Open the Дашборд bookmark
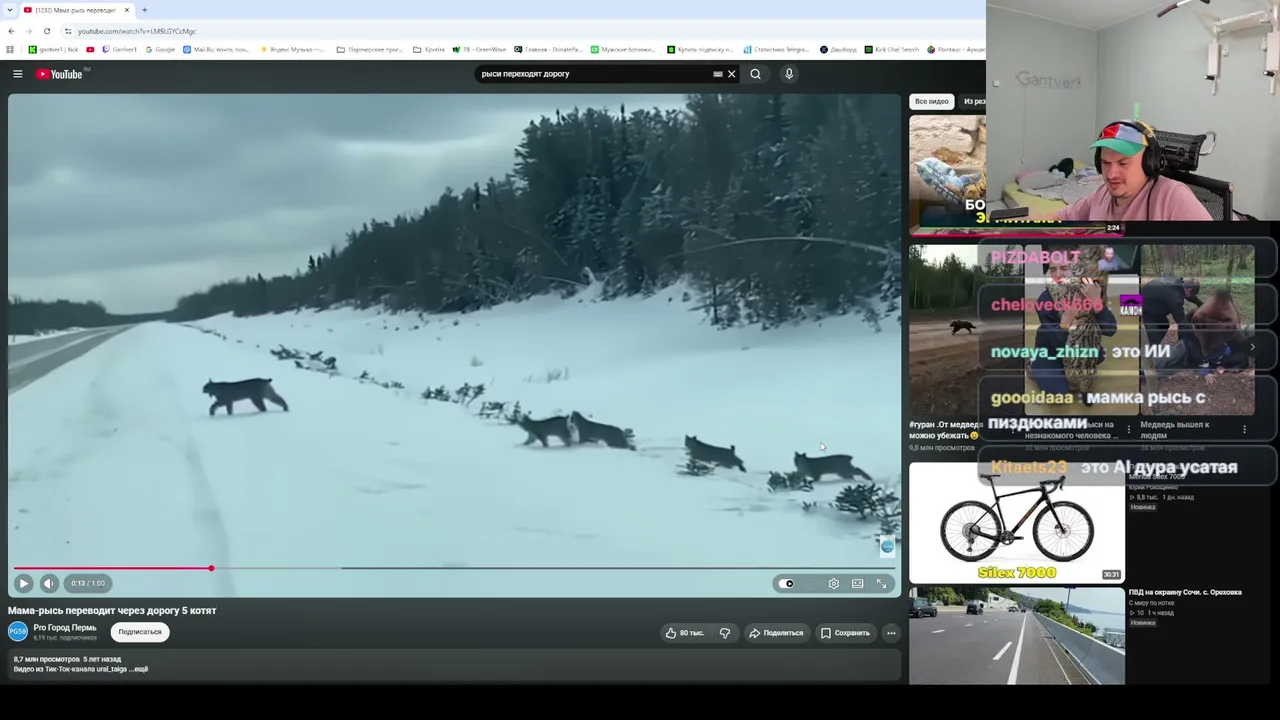 (x=838, y=49)
